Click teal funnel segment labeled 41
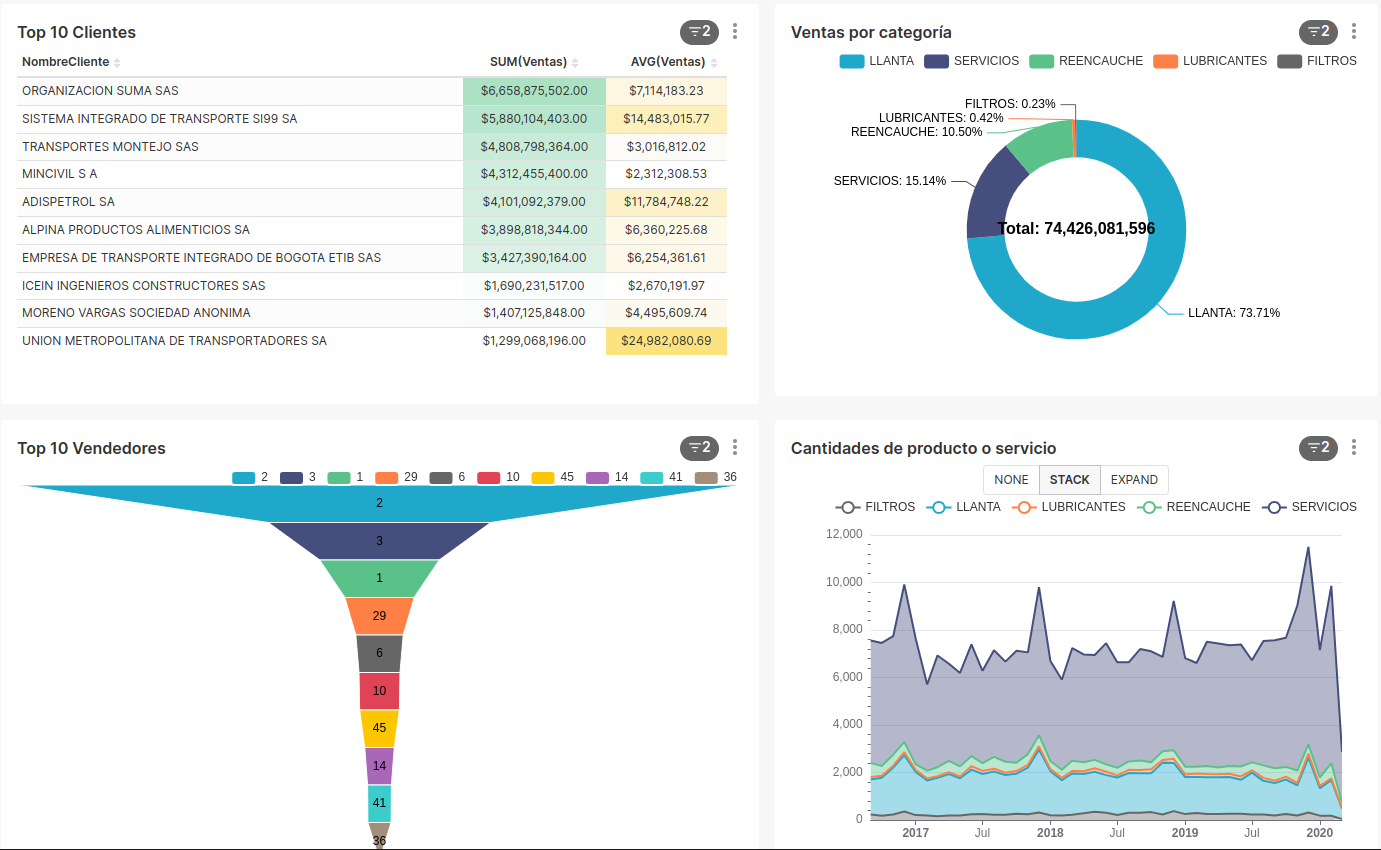1381x850 pixels. (379, 803)
